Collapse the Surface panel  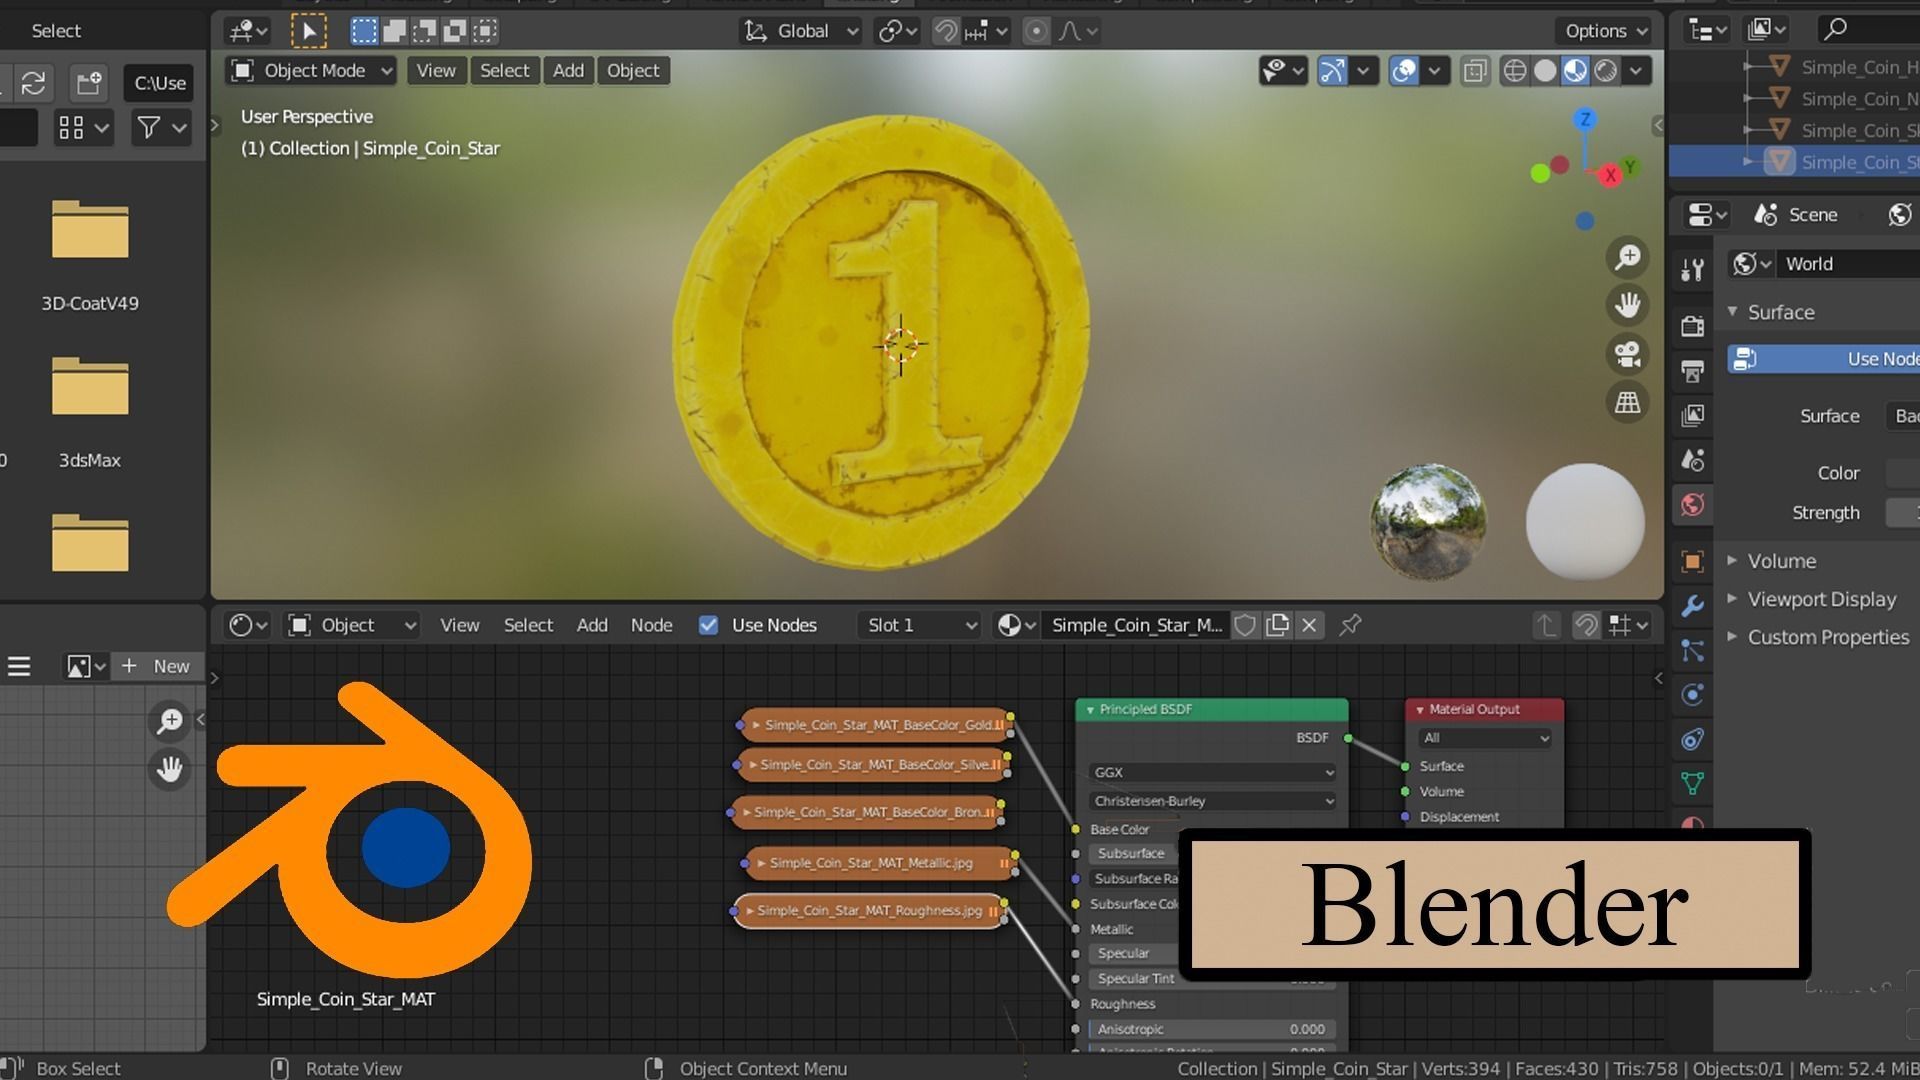[1780, 312]
